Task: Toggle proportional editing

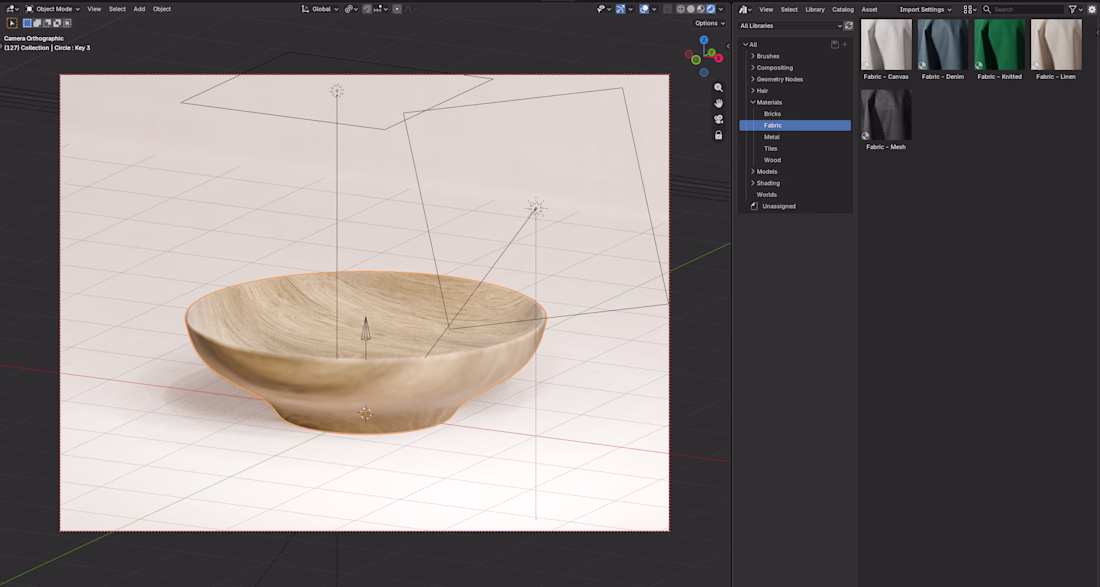Action: [x=397, y=9]
